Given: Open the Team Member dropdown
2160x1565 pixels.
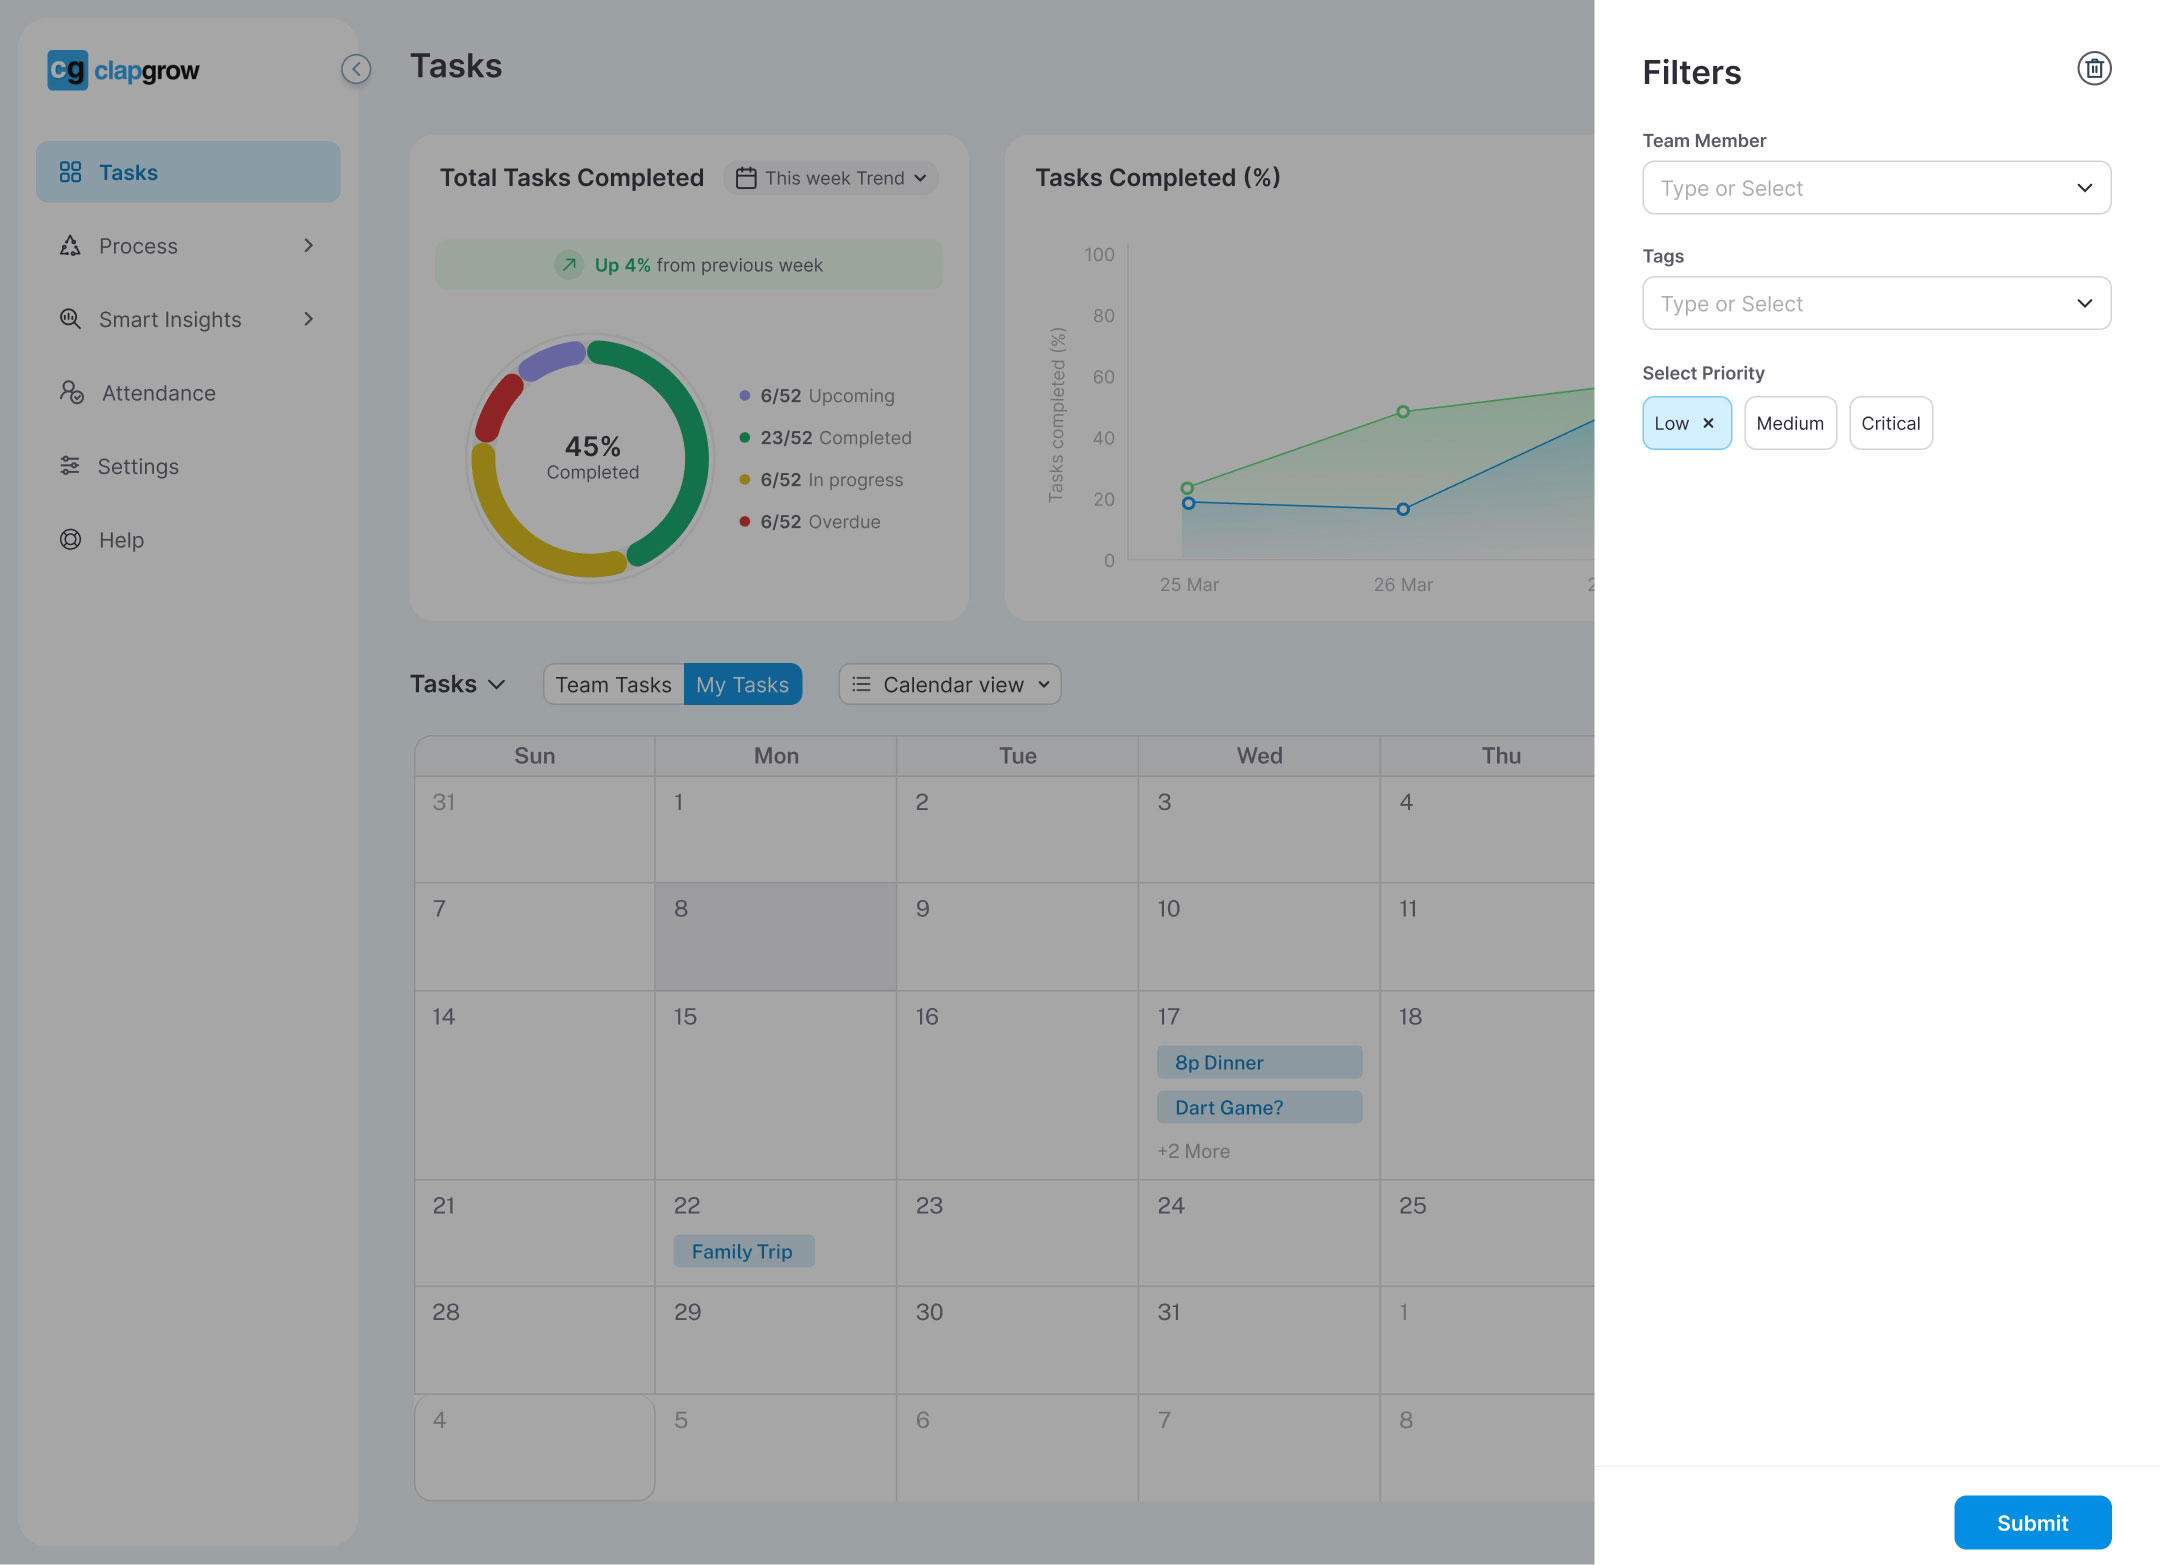Looking at the screenshot, I should (x=1876, y=188).
